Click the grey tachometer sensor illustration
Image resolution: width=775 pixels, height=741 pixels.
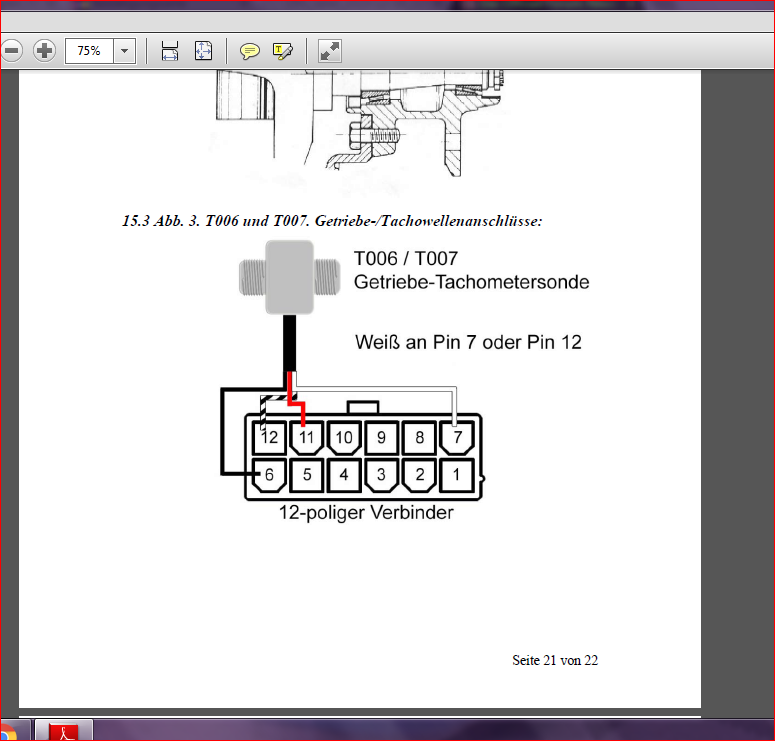coord(290,277)
